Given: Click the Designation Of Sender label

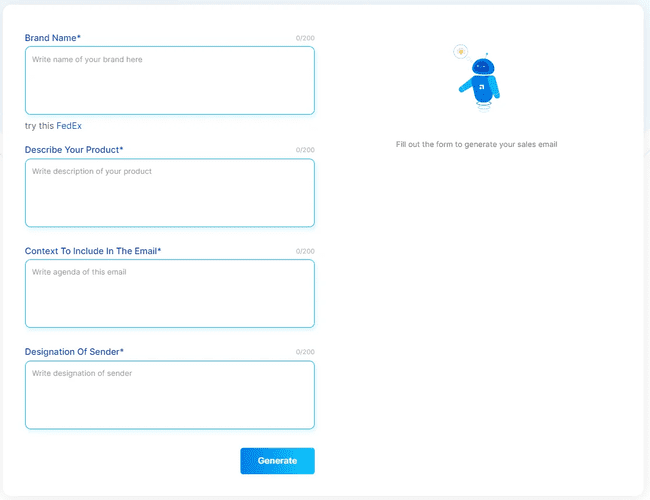Looking at the screenshot, I should 74,352.
